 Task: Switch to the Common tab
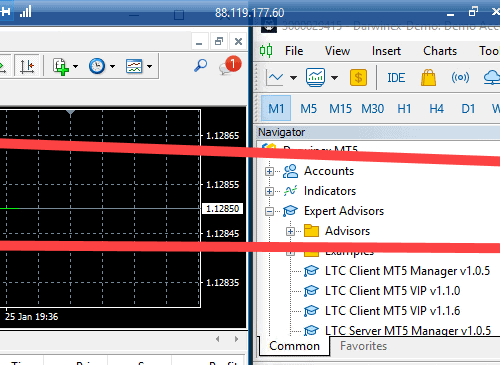[x=294, y=346]
